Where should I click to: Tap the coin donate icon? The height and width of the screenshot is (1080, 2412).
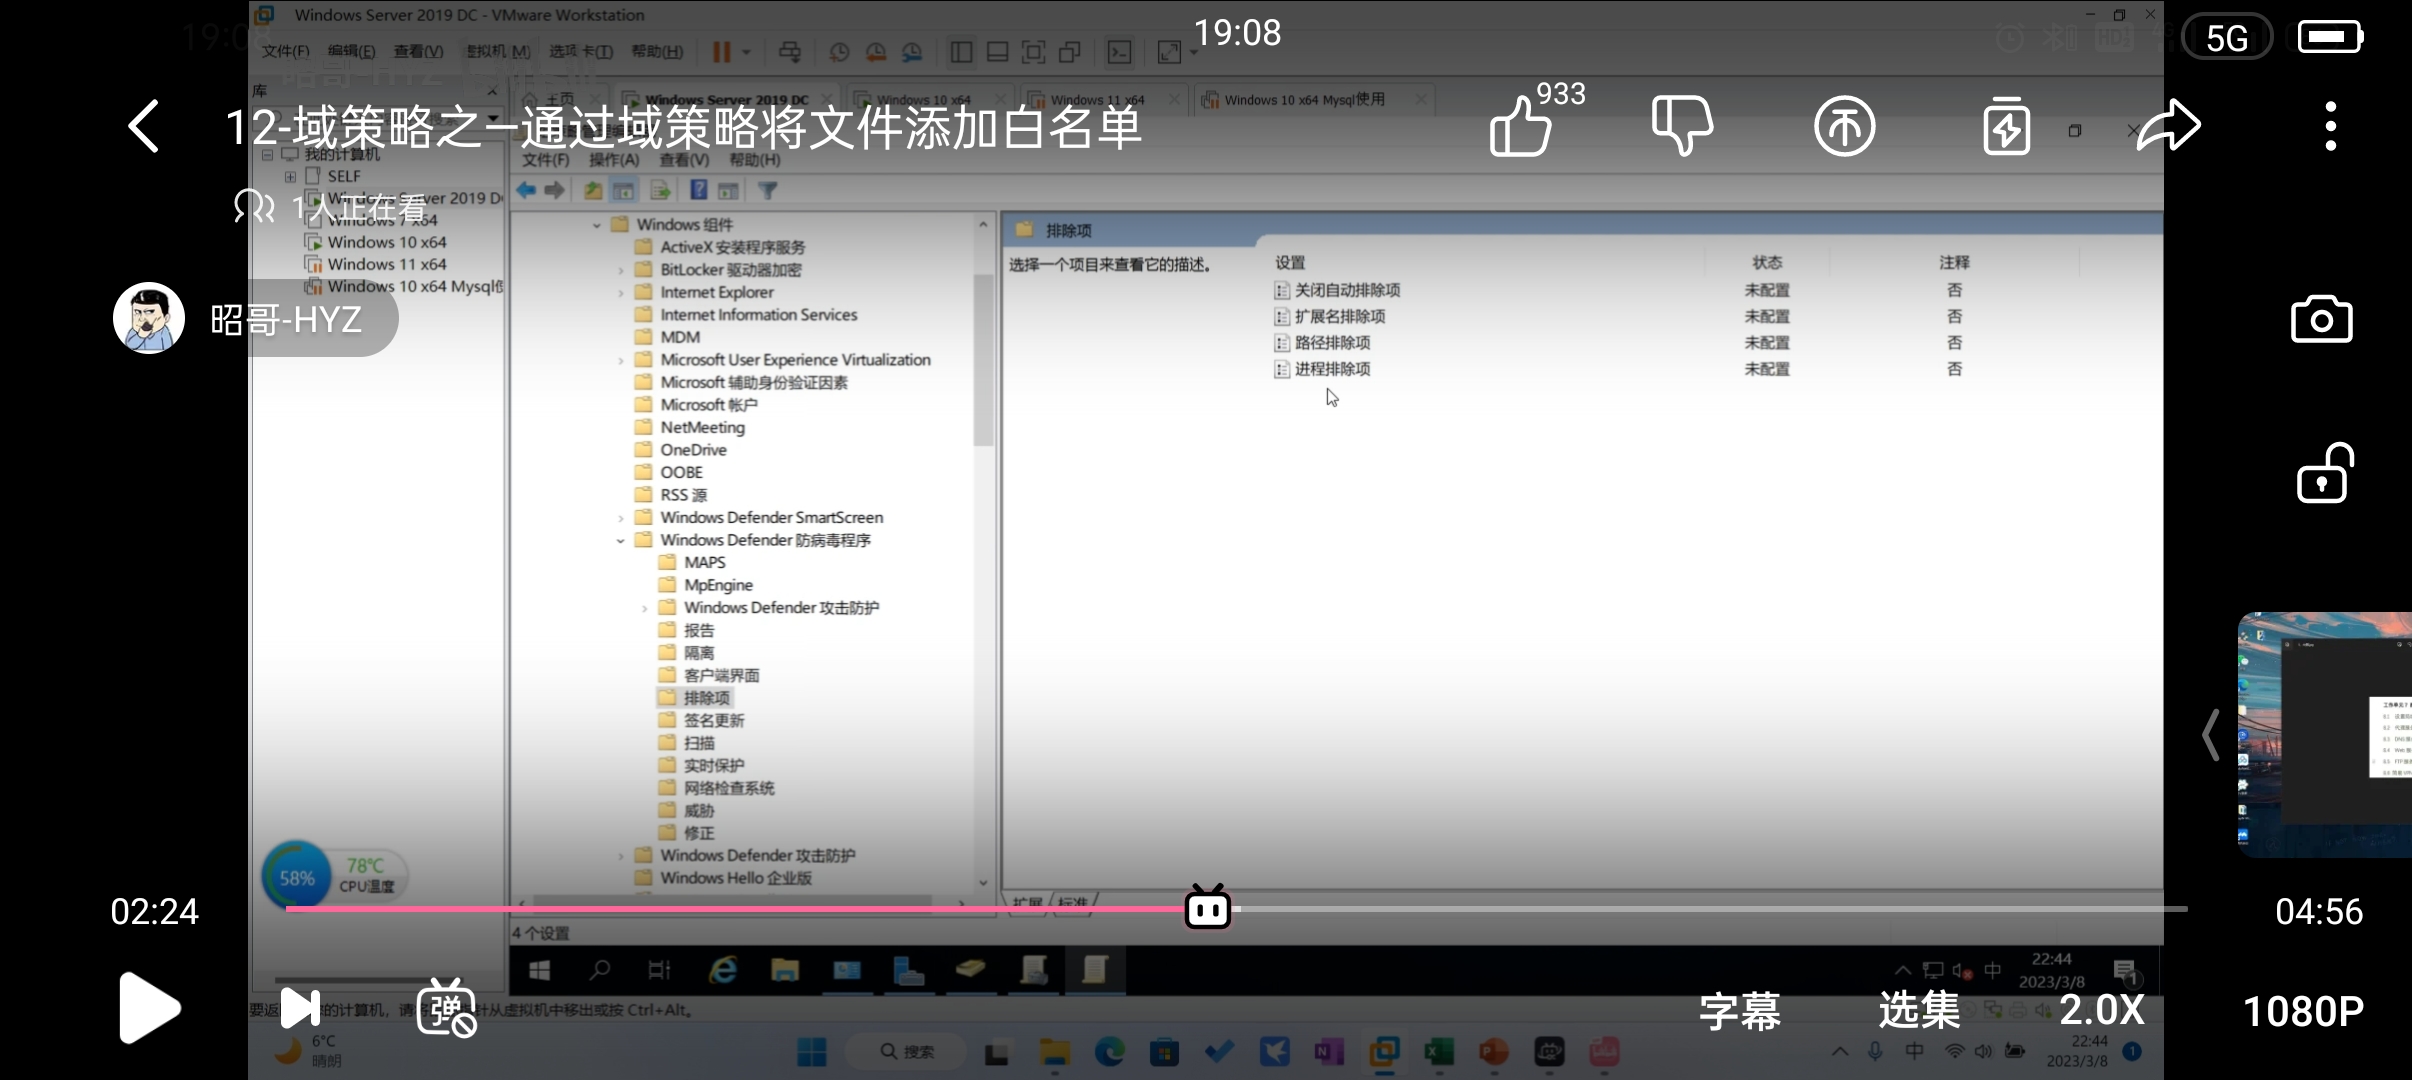pyautogui.click(x=1844, y=127)
